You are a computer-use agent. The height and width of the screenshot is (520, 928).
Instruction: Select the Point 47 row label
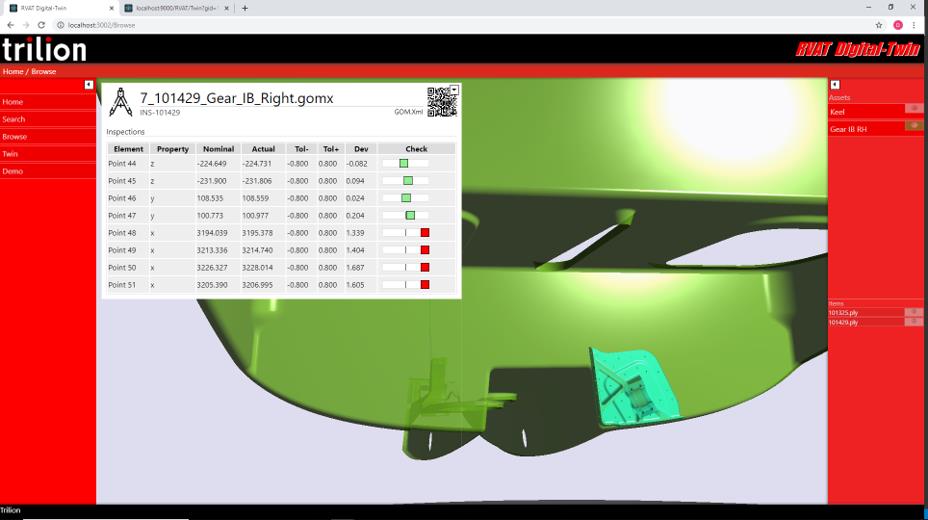(x=122, y=215)
